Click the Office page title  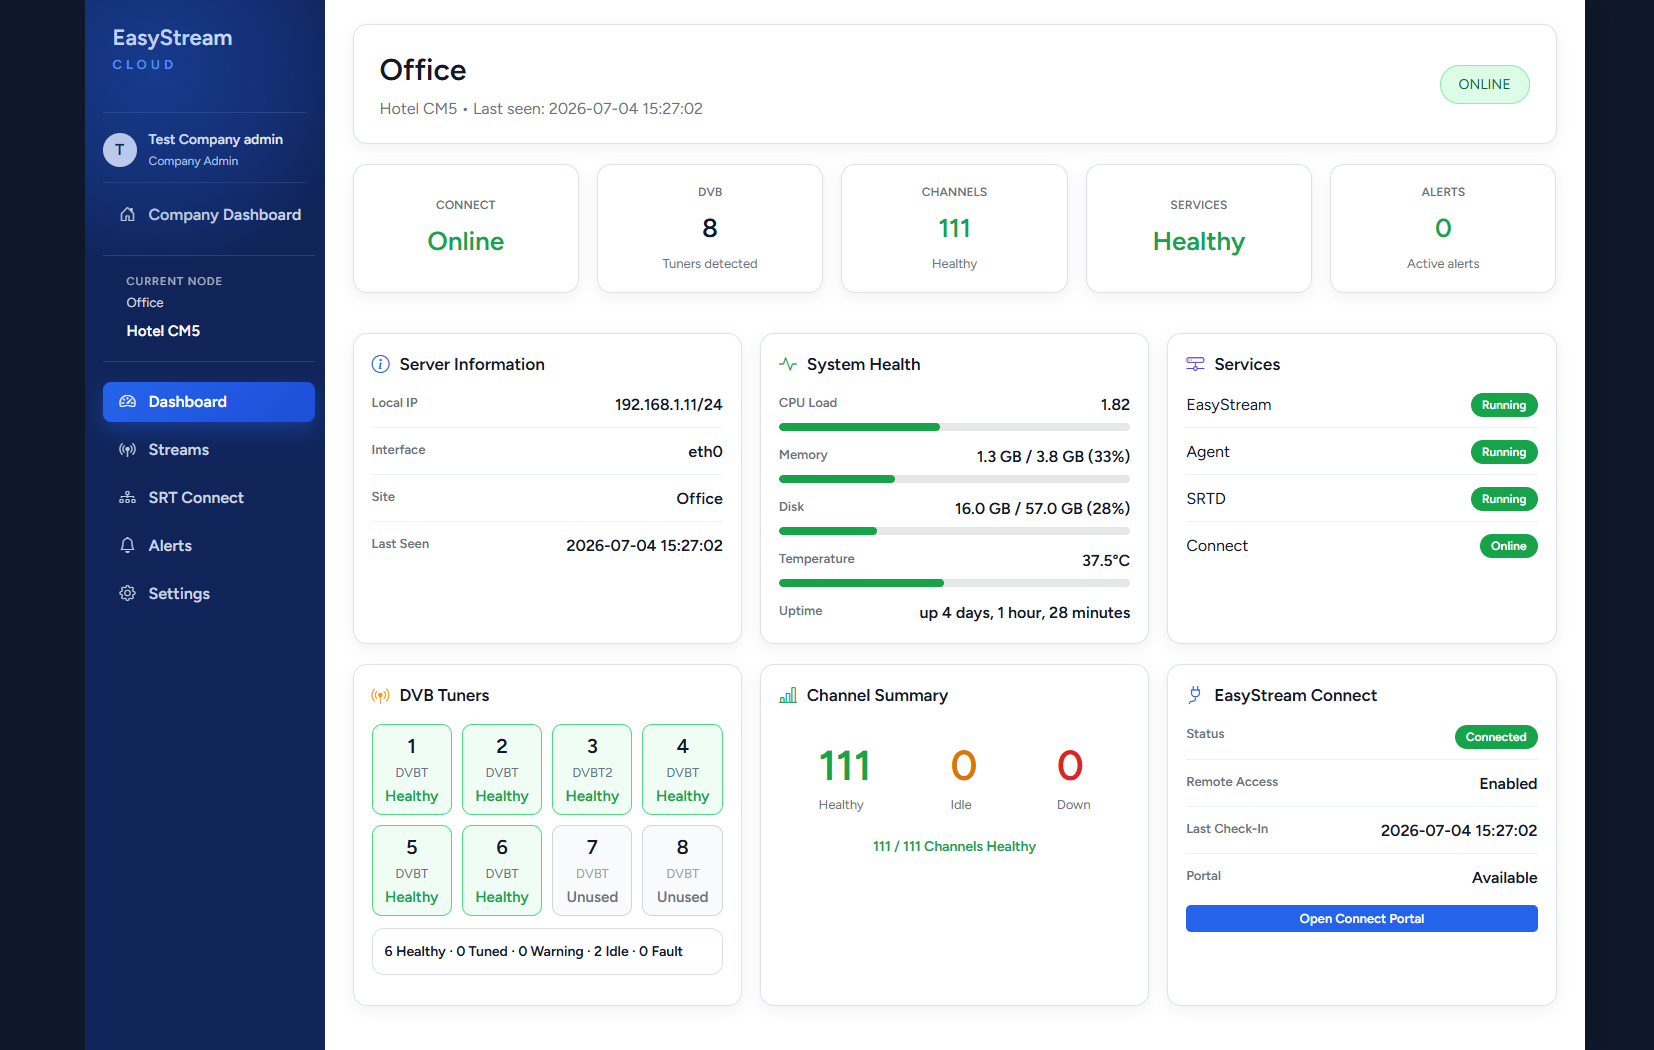423,70
